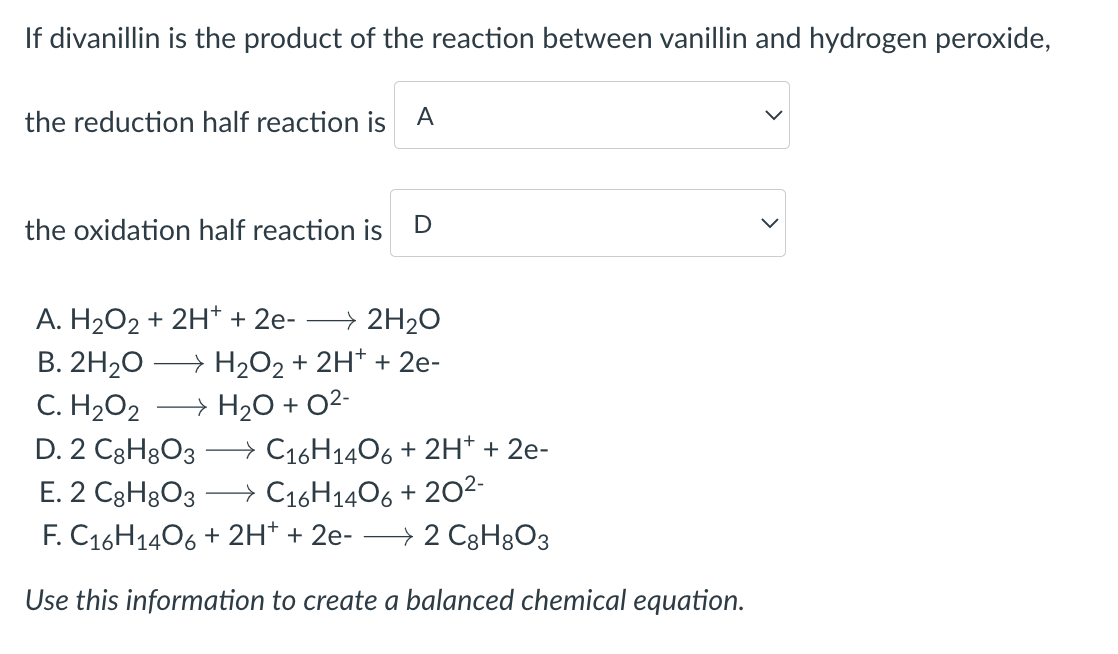Select the current answer A in the first dropdown

426,115
